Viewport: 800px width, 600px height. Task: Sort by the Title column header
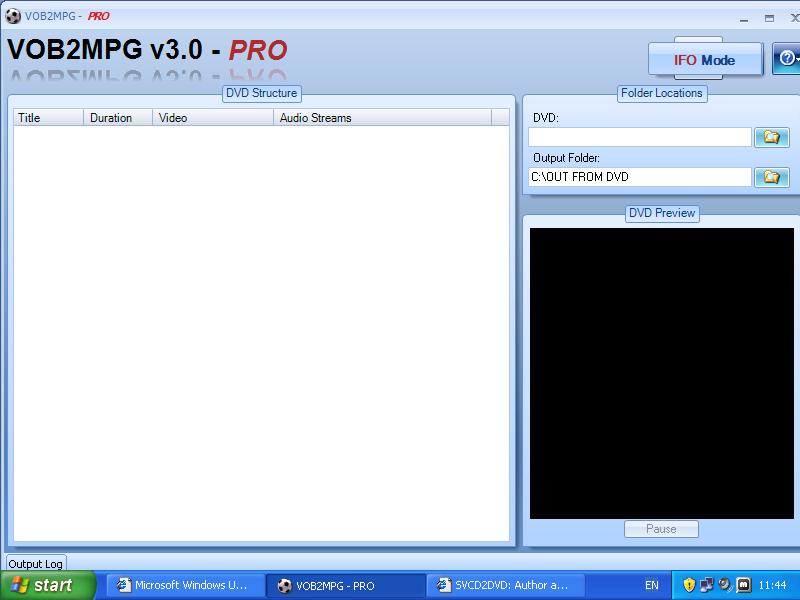(48, 117)
